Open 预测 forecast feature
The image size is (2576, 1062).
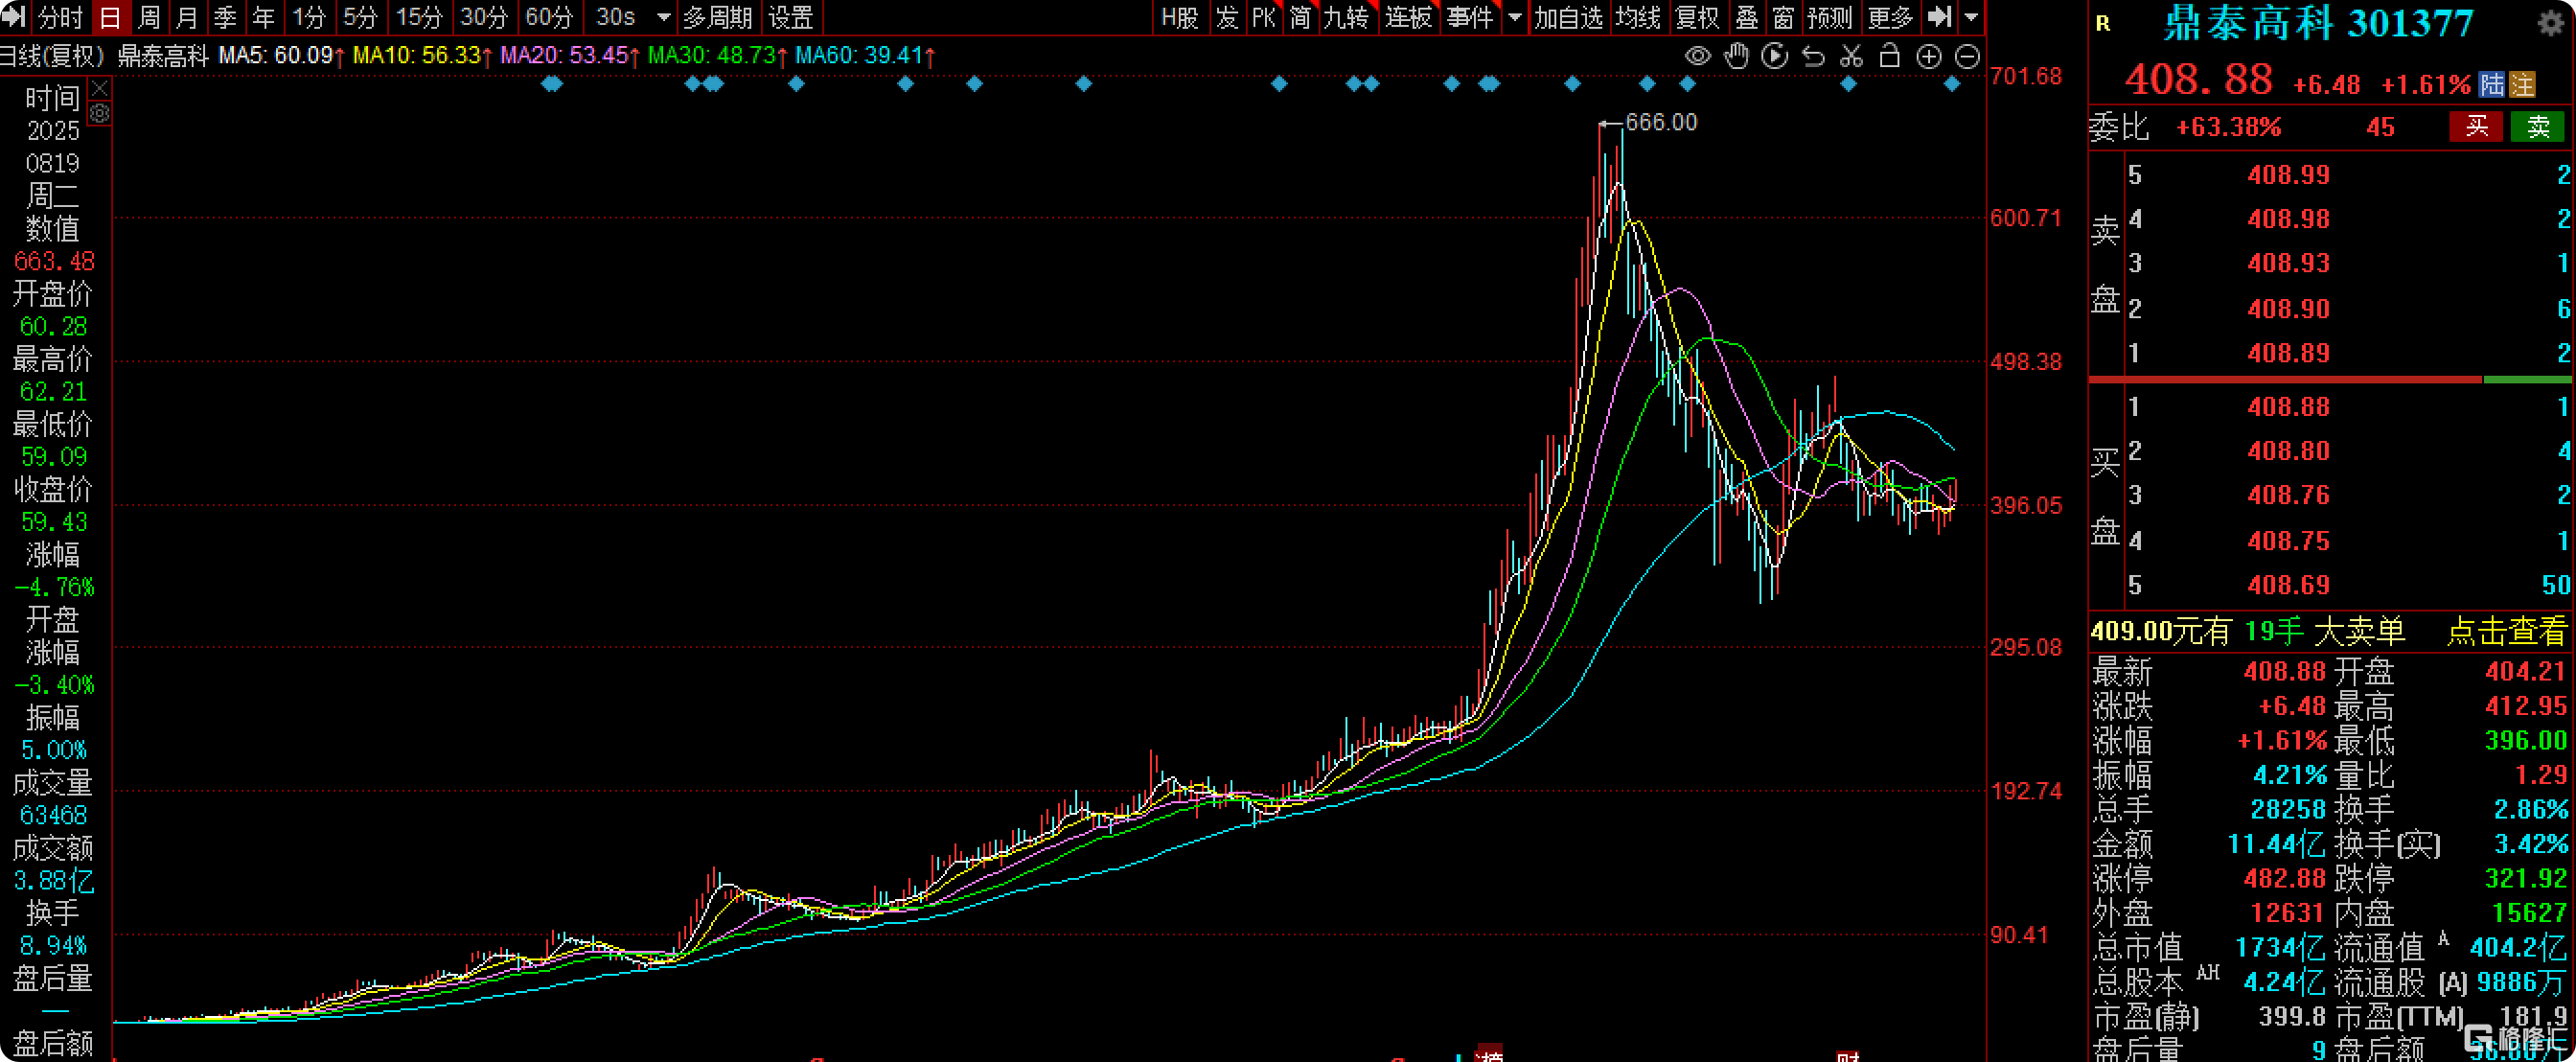(x=1829, y=17)
